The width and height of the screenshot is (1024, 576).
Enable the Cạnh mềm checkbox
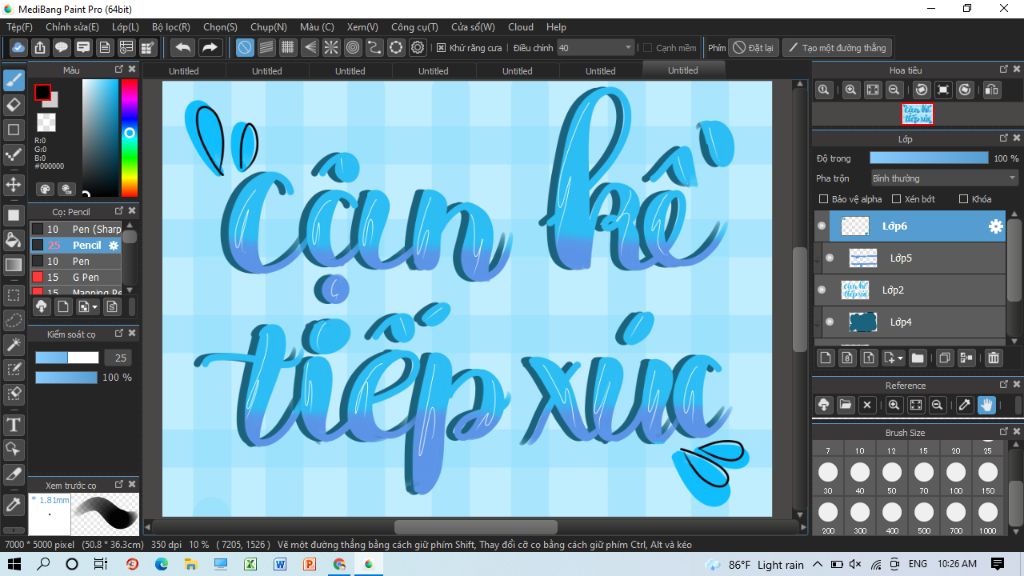[648, 48]
